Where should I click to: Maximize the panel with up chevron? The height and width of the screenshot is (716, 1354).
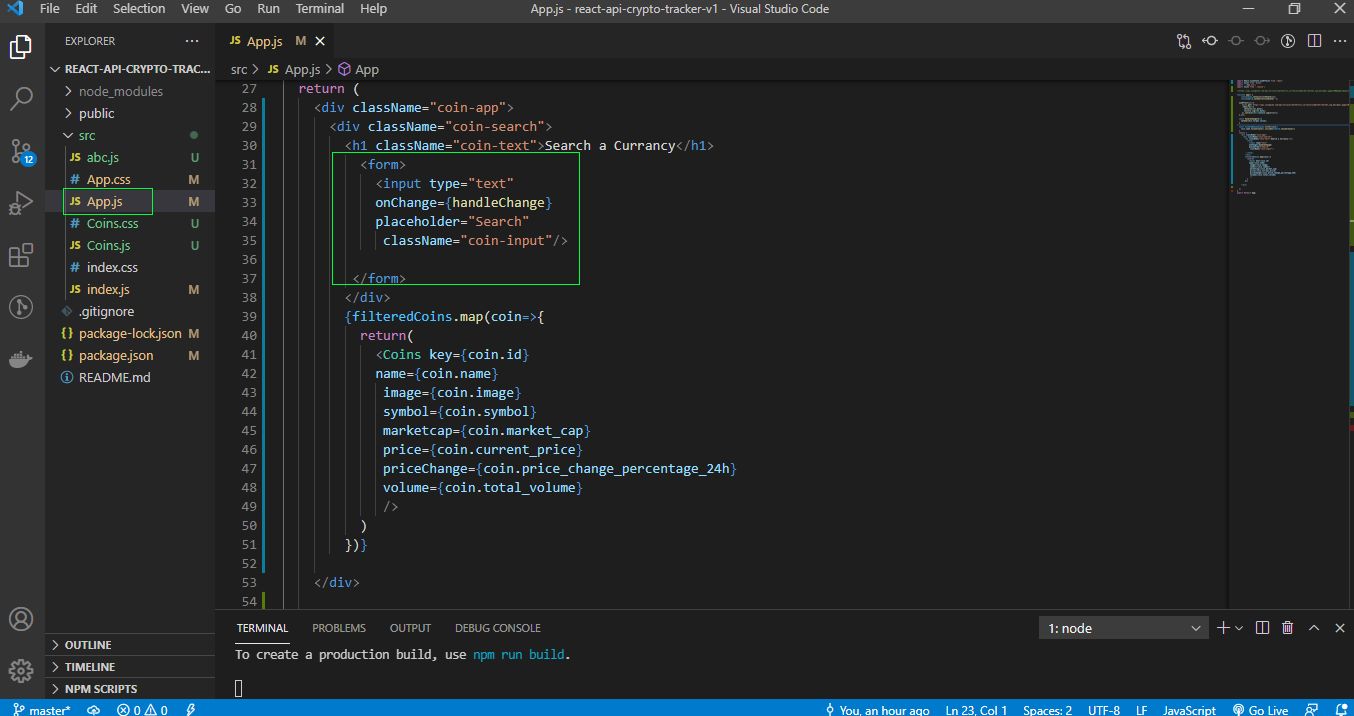1314,628
